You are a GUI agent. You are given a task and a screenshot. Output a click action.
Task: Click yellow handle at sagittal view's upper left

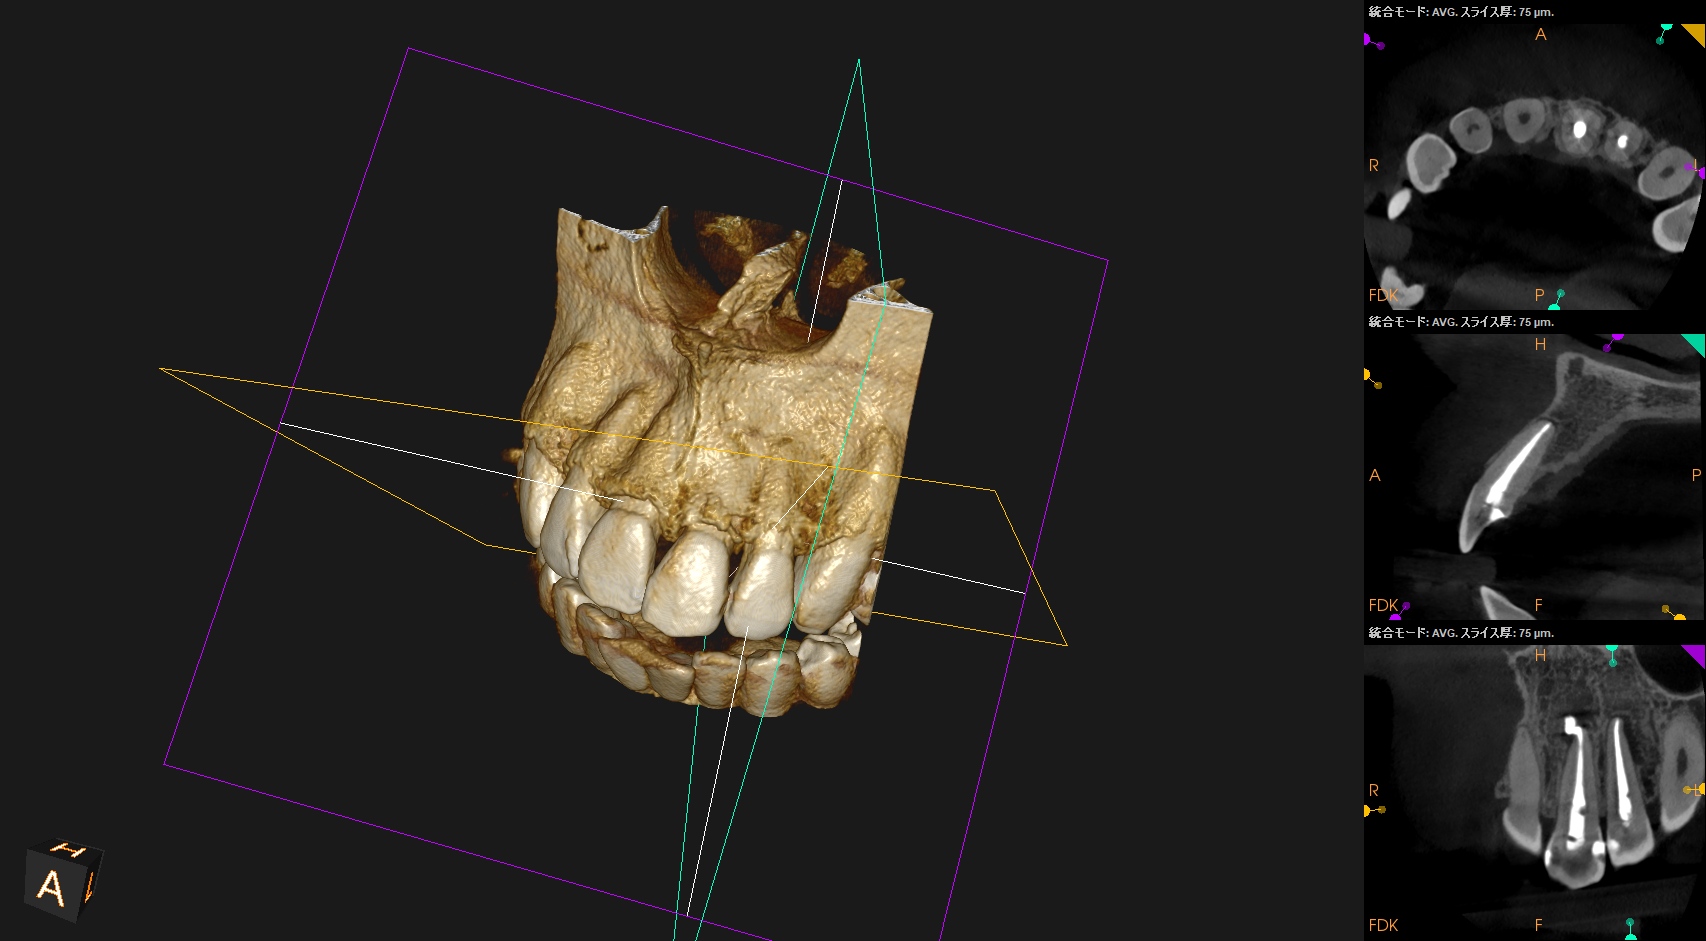[x=1371, y=378]
